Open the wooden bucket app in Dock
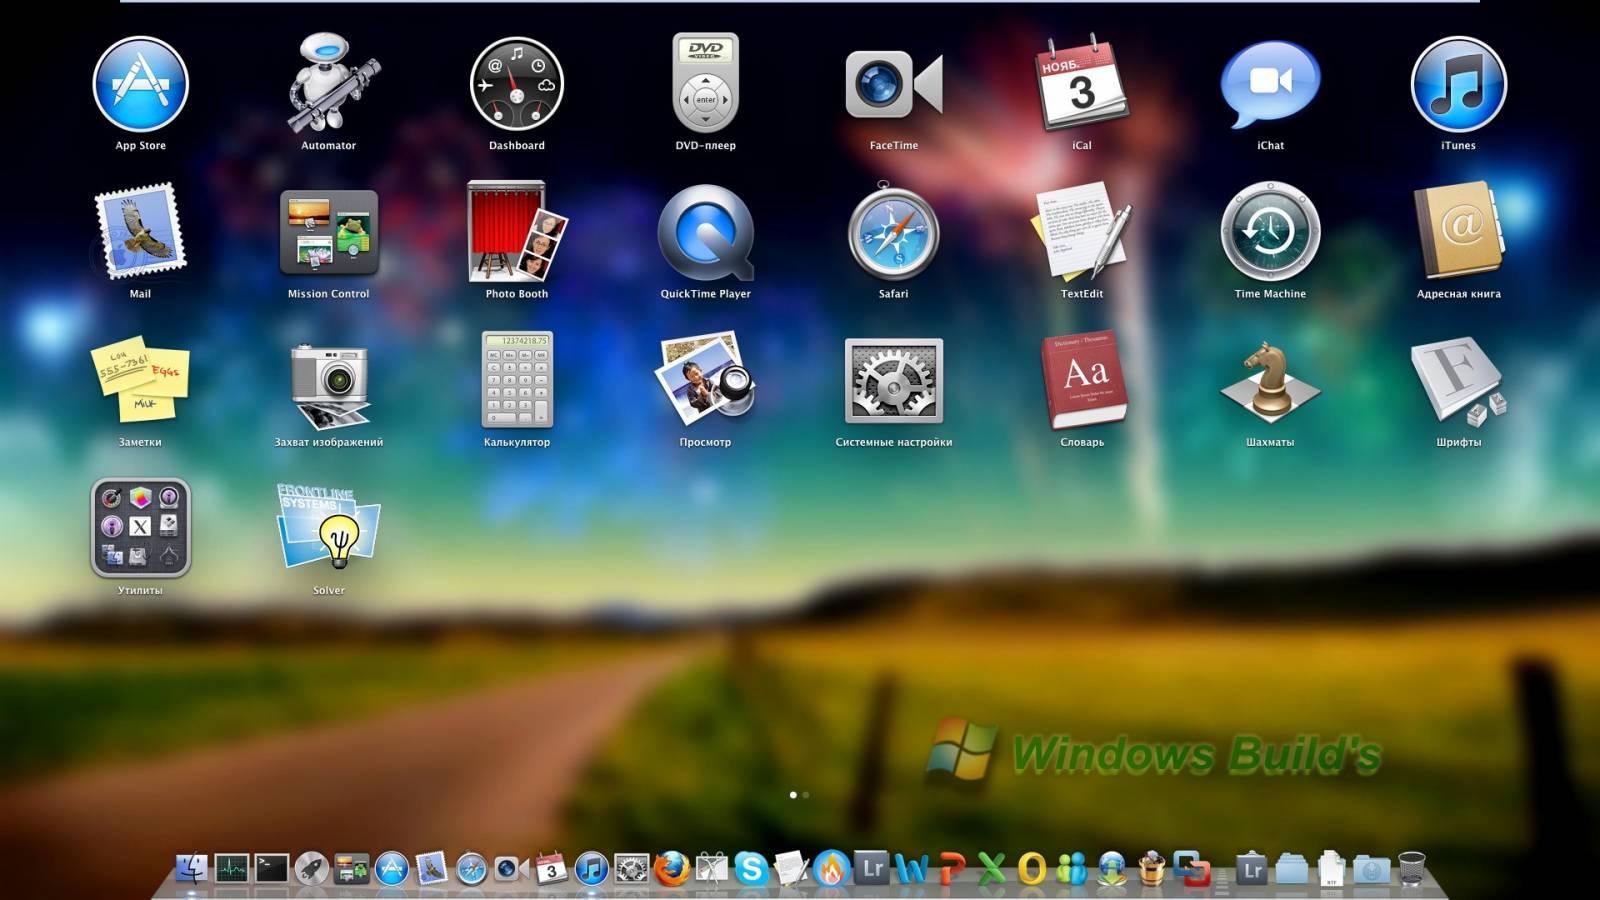Screen dimensions: 1600x900 point(1151,869)
